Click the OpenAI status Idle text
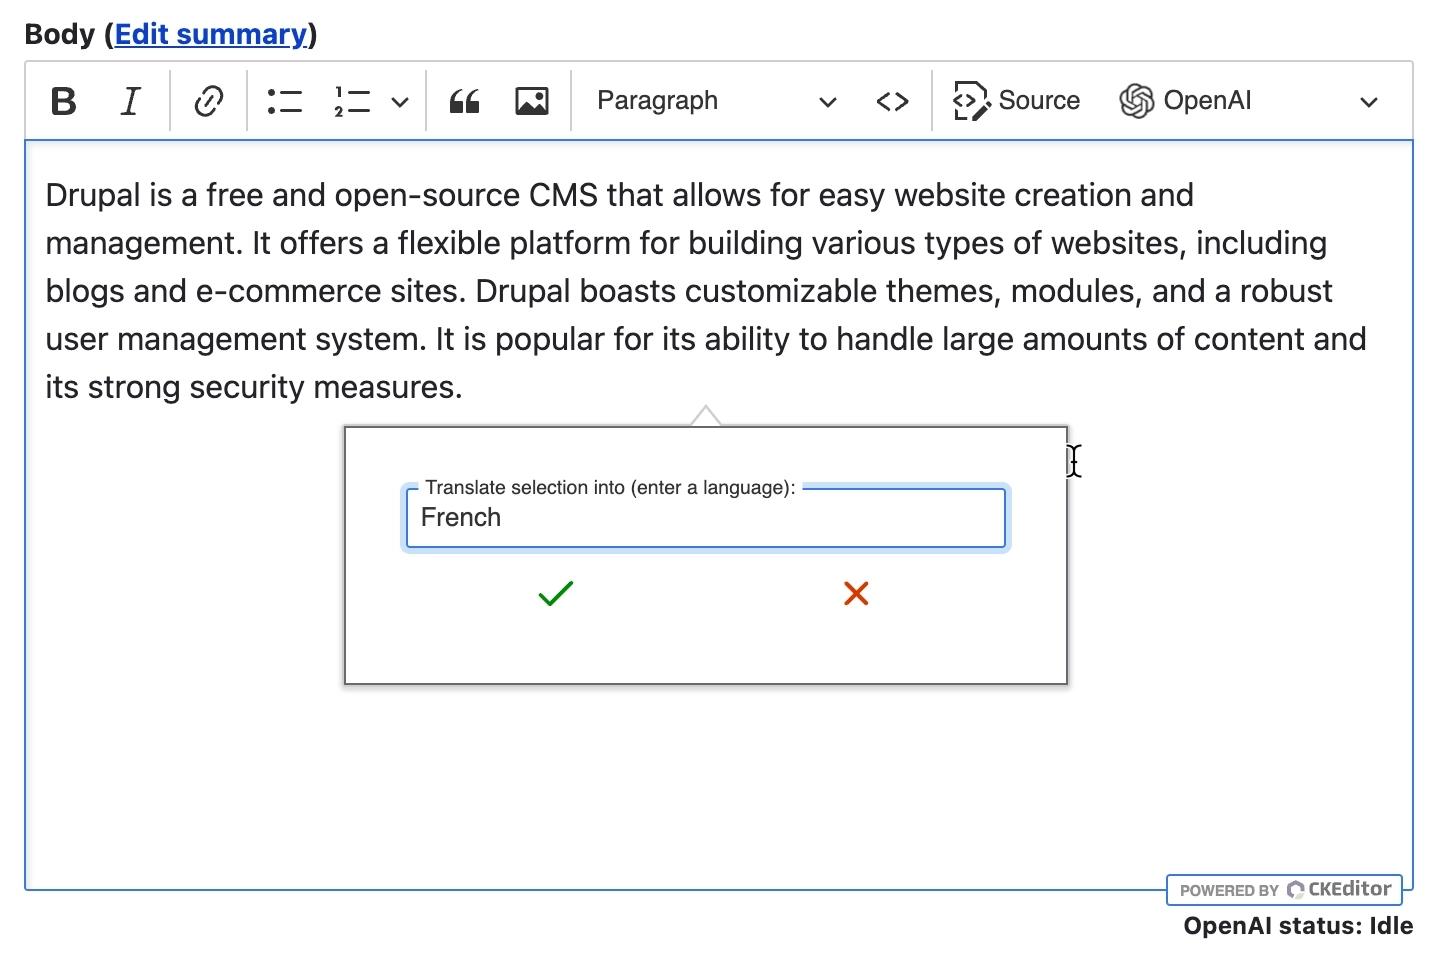The image size is (1446, 962). coord(1297,926)
